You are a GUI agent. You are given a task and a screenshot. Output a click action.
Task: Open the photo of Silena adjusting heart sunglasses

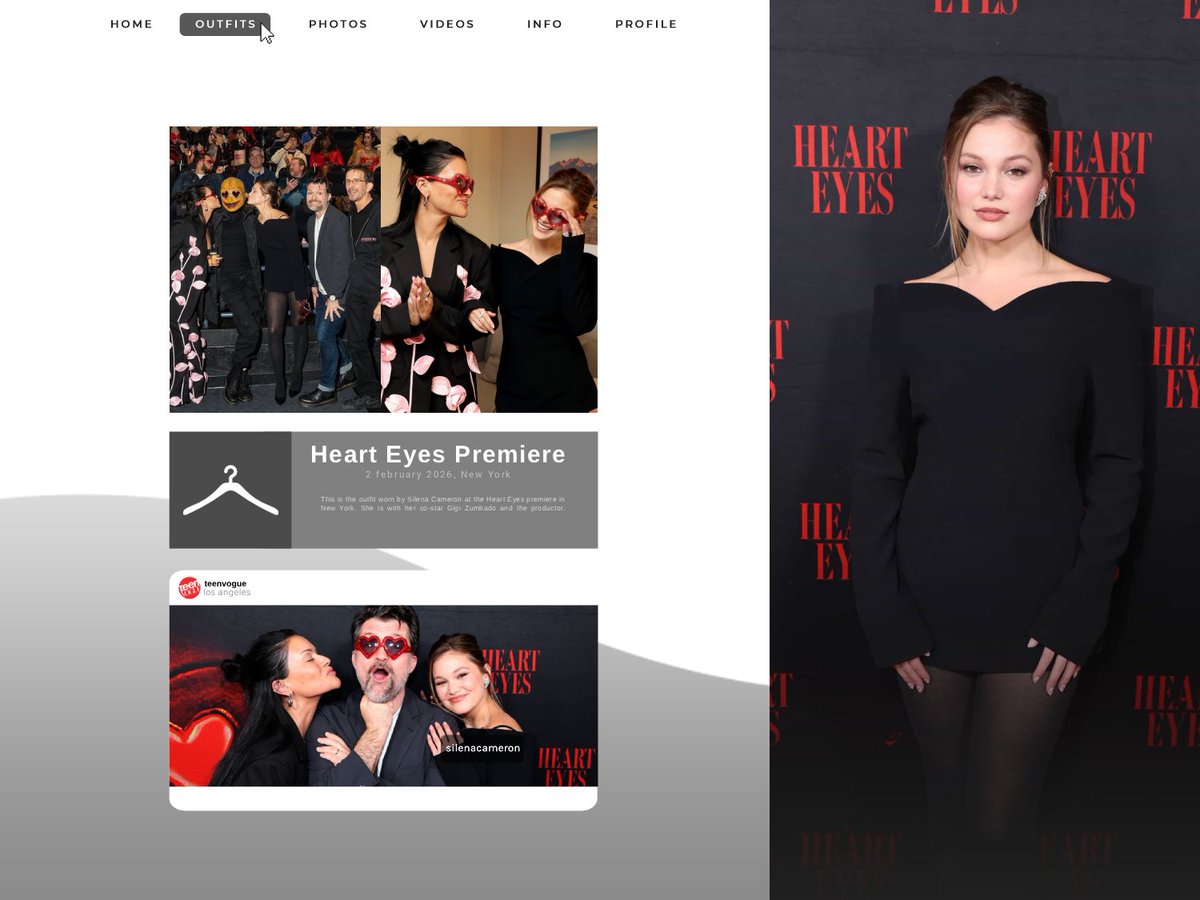[x=489, y=268]
